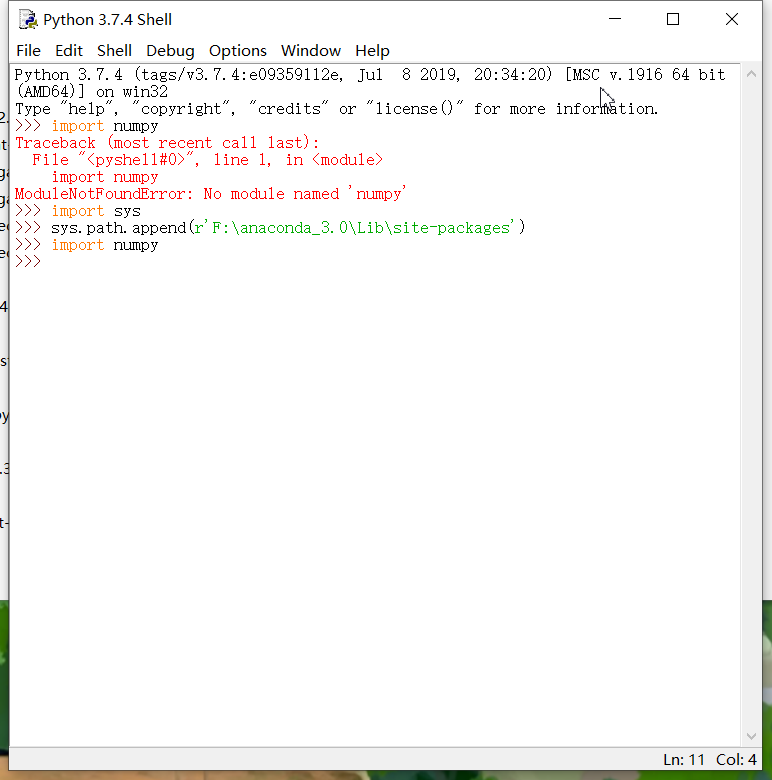Open the File menu
The image size is (772, 780).
[x=28, y=51]
